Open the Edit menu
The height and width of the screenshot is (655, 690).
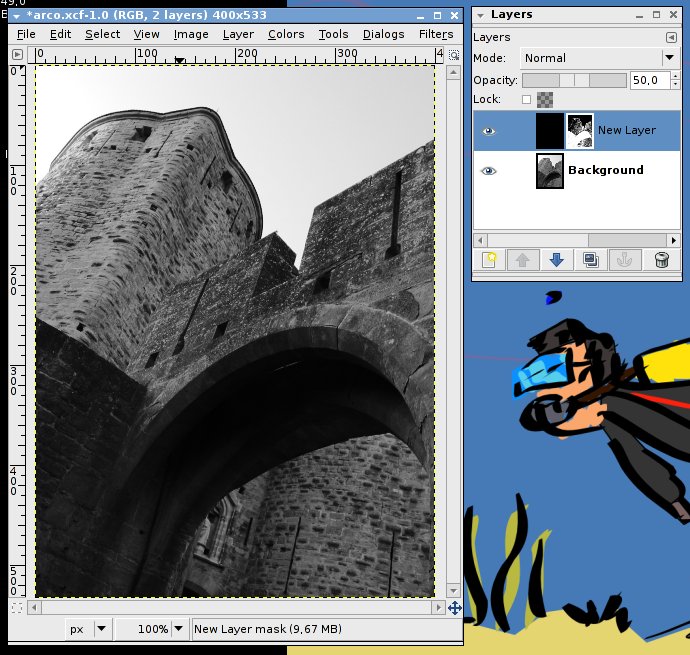click(60, 34)
